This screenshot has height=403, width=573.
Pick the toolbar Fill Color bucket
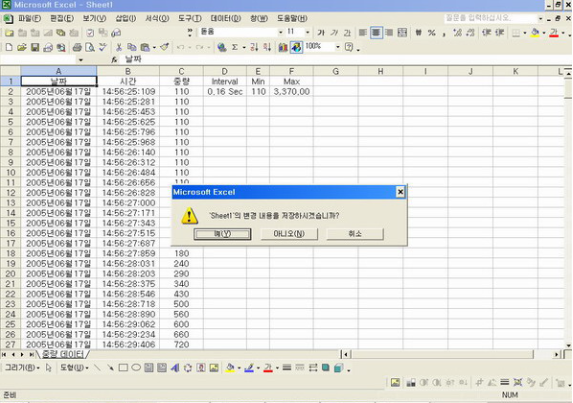coord(535,33)
